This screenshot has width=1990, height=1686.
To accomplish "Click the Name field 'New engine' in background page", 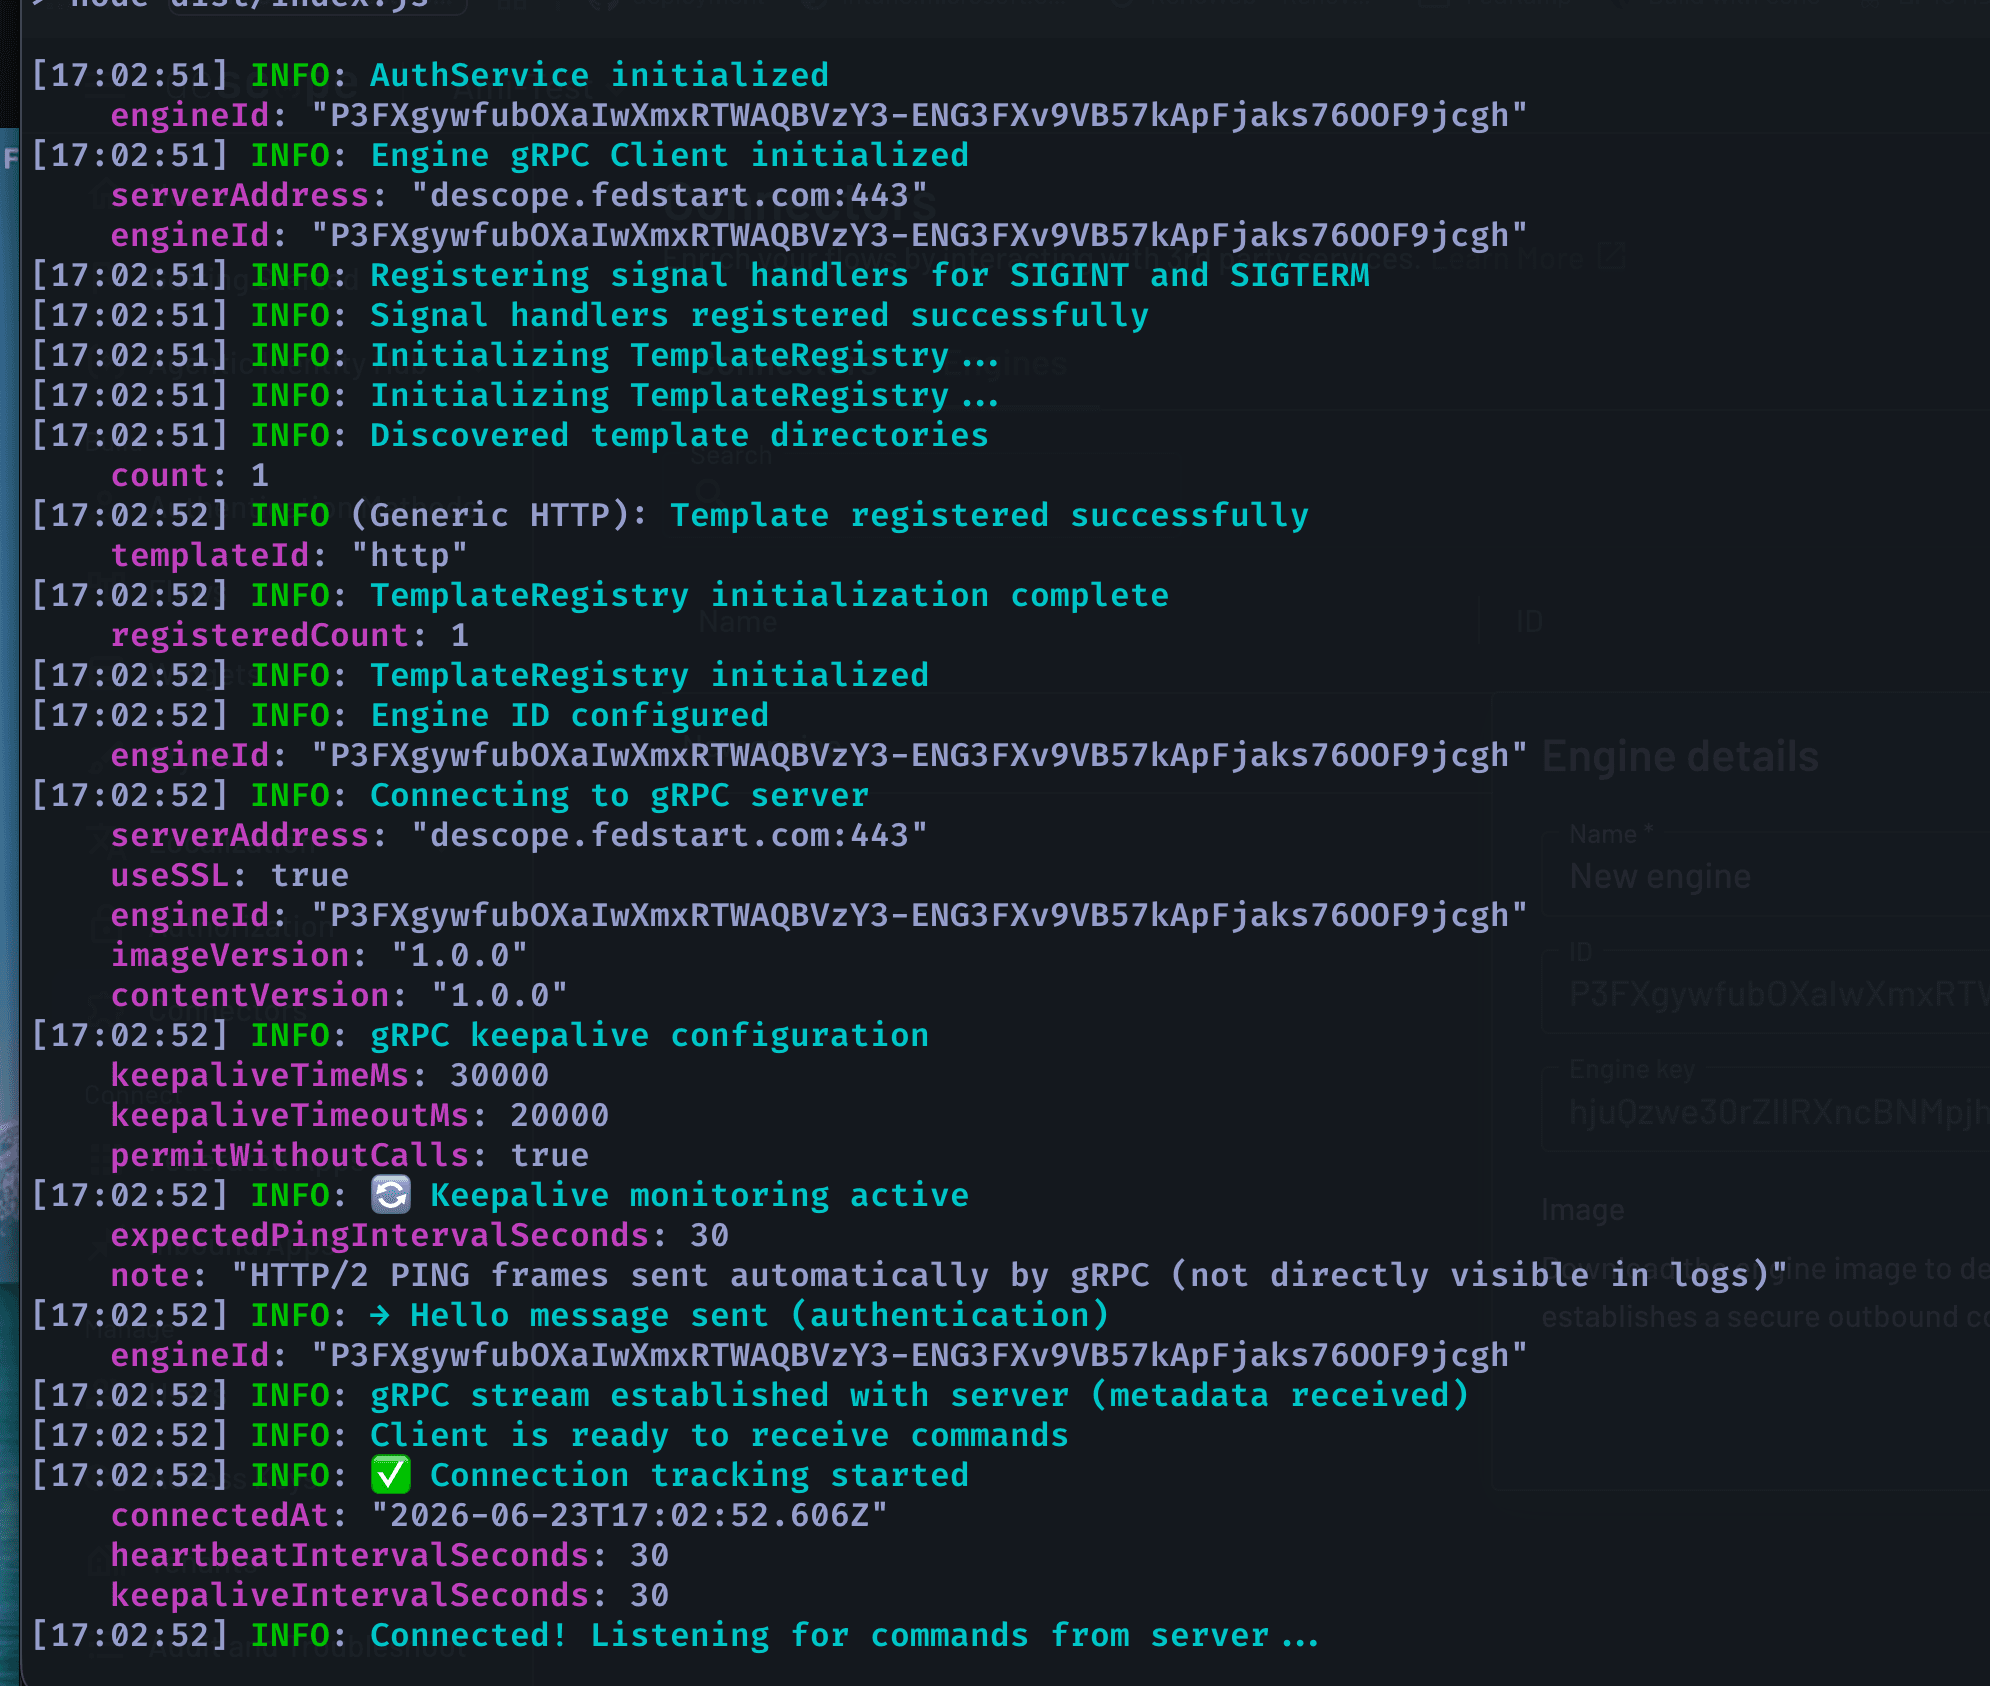I will (1765, 876).
